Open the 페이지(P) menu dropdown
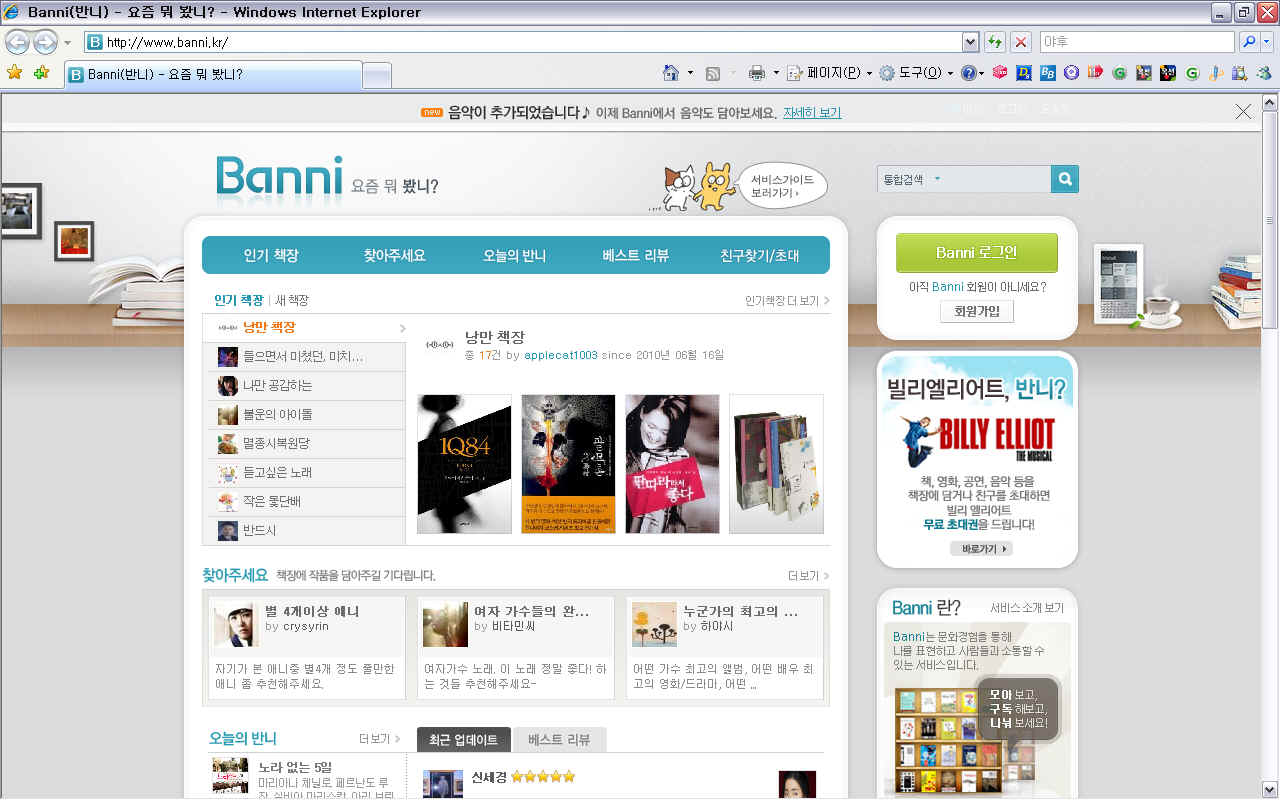This screenshot has width=1280, height=800. click(869, 73)
